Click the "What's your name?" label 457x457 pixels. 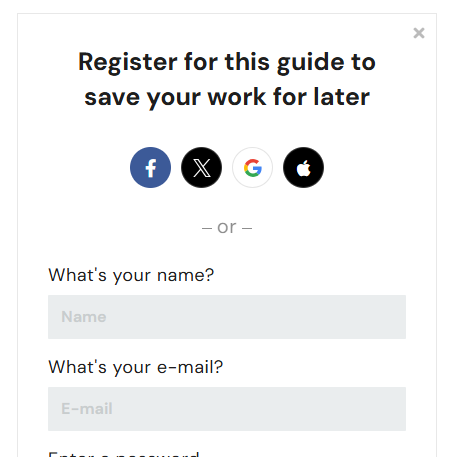point(131,275)
